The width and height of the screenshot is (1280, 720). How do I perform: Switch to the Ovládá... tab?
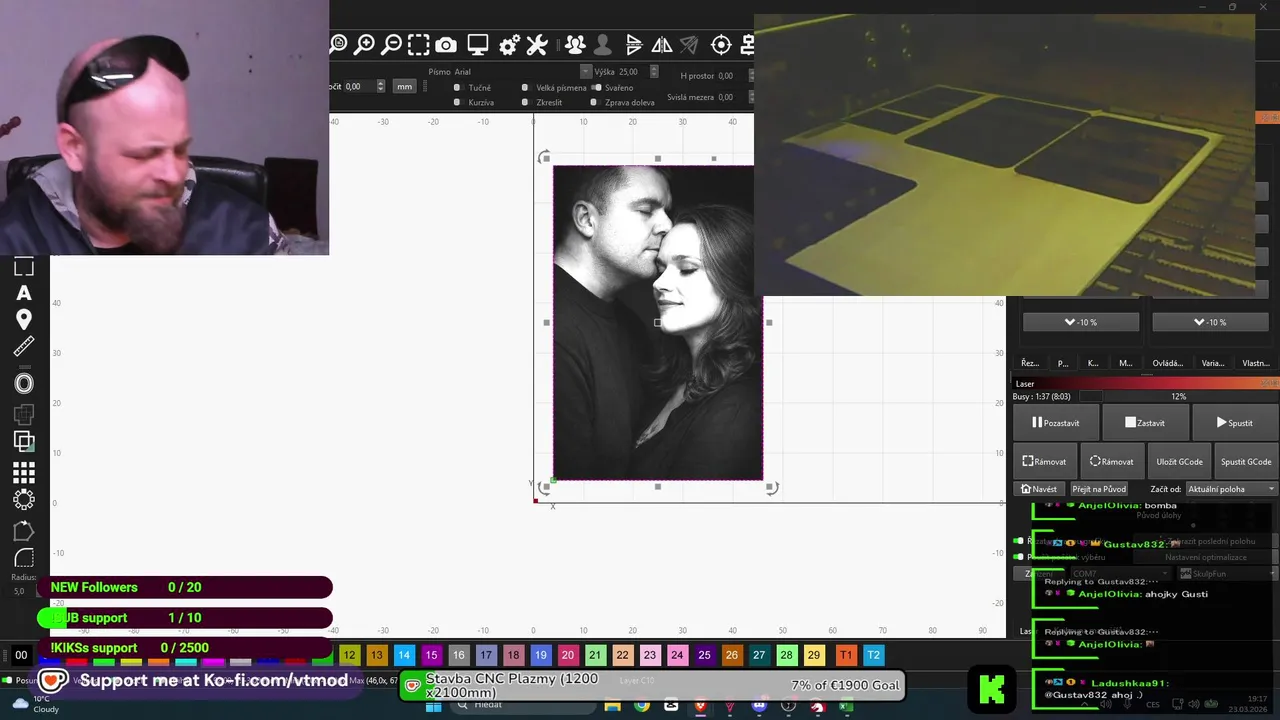(x=1167, y=363)
